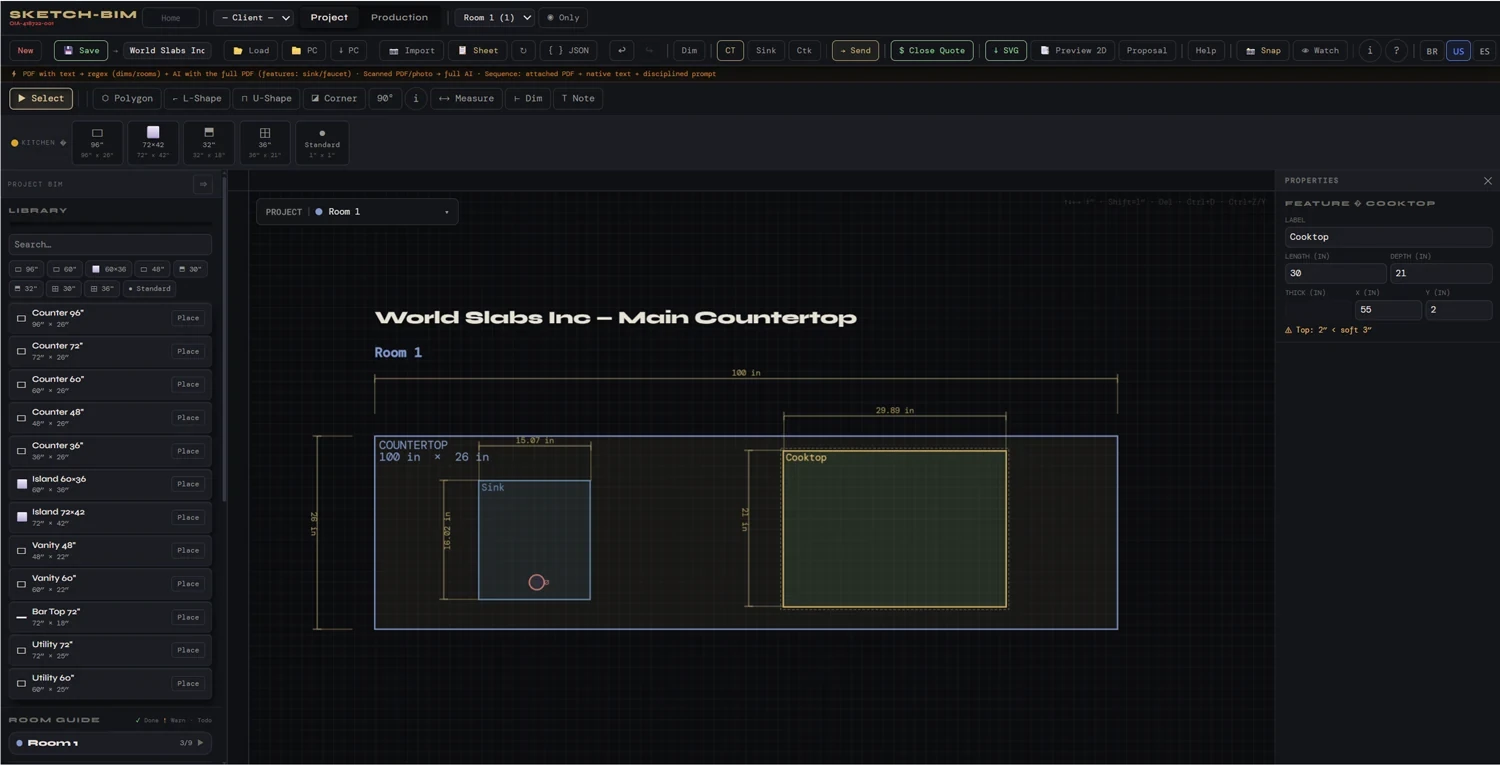Expand Room 1 in Room Guide
This screenshot has height=765, width=1500.
coord(110,743)
